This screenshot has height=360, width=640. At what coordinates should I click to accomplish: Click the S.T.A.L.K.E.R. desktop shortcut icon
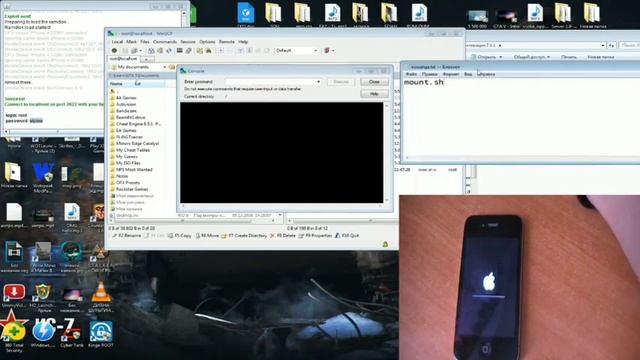click(x=100, y=257)
